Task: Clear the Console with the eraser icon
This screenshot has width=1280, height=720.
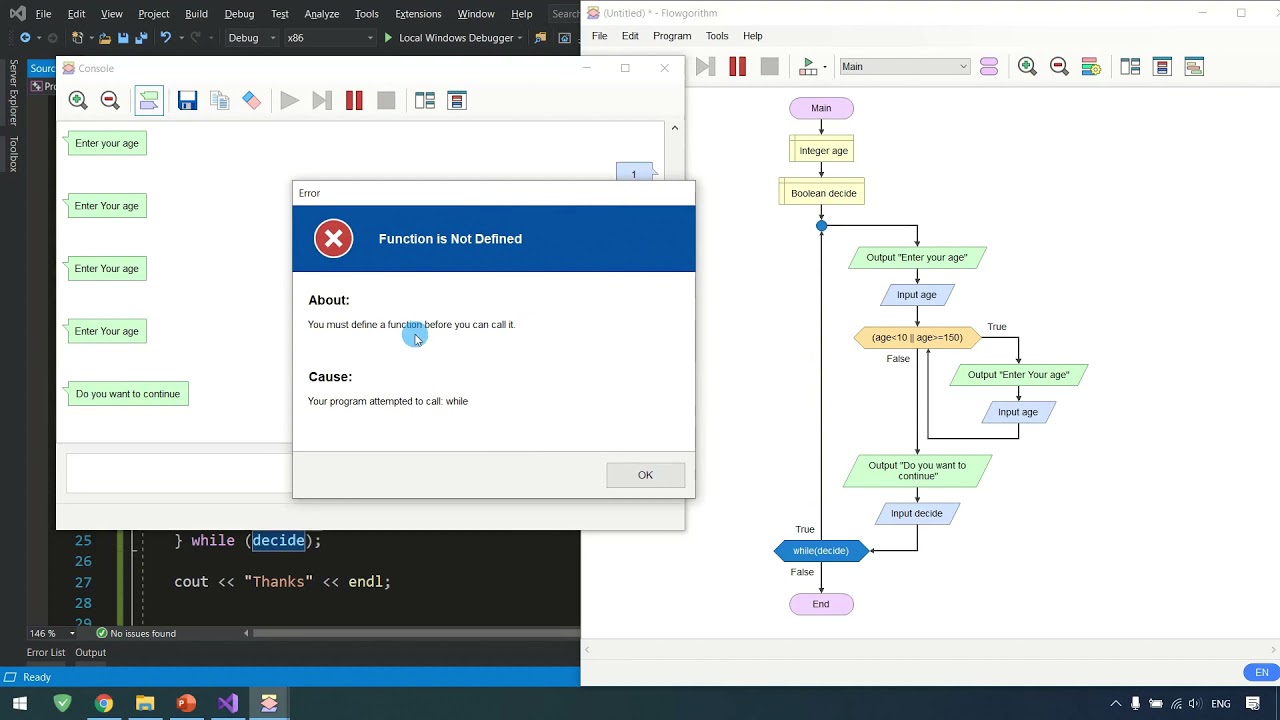Action: tap(252, 100)
